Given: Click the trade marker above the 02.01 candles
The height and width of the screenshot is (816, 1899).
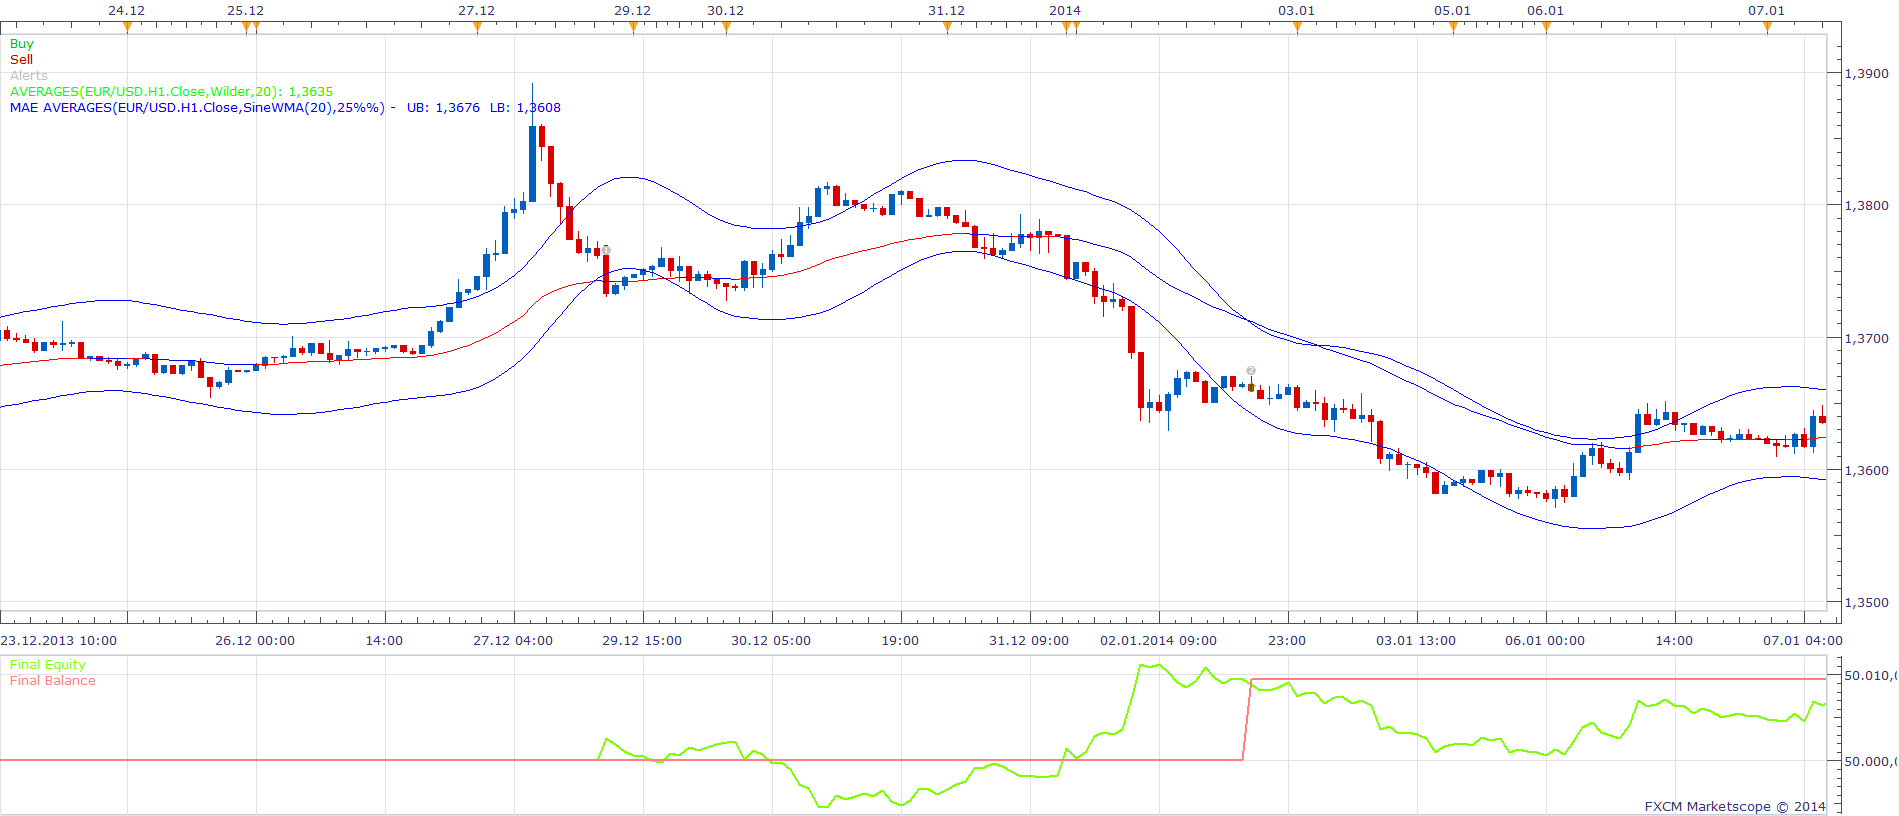Looking at the screenshot, I should tap(1251, 371).
